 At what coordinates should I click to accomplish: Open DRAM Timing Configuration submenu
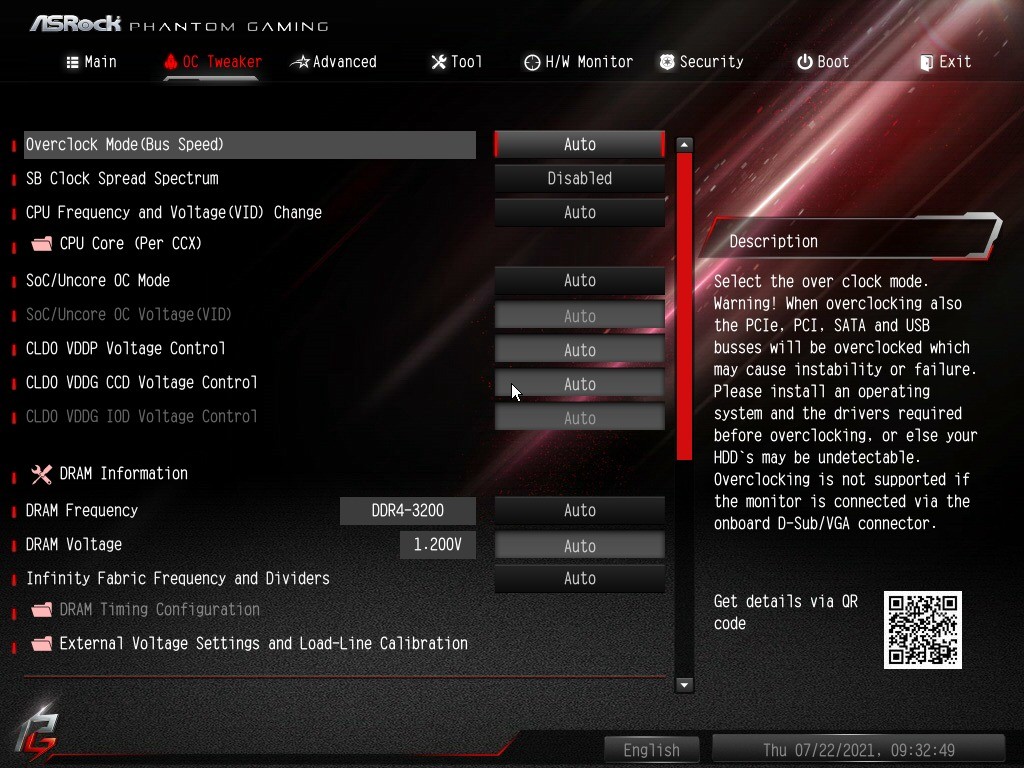pos(159,609)
